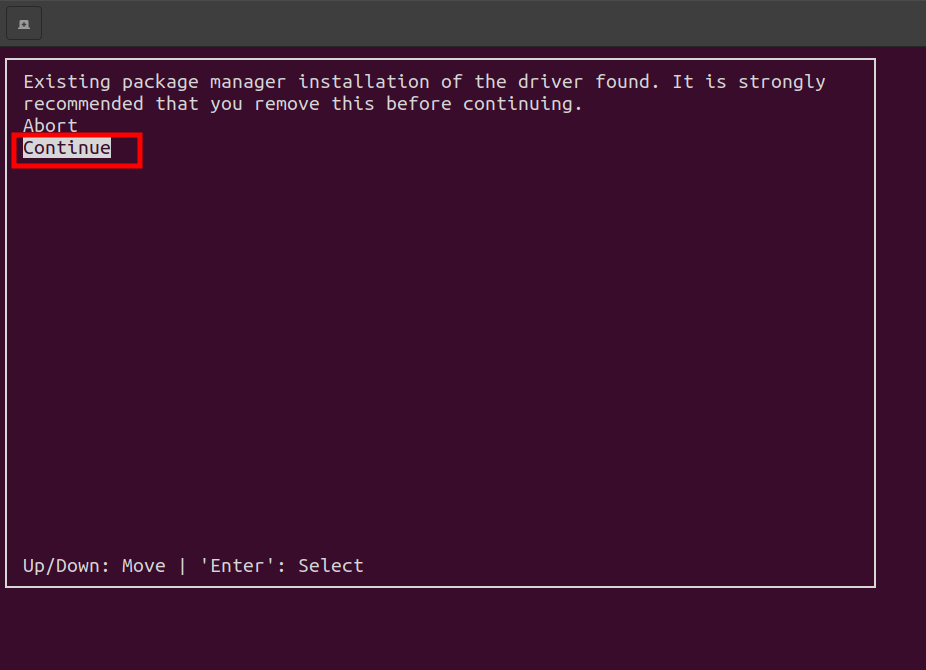Click the word 'recommended' on the second line

click(x=83, y=104)
